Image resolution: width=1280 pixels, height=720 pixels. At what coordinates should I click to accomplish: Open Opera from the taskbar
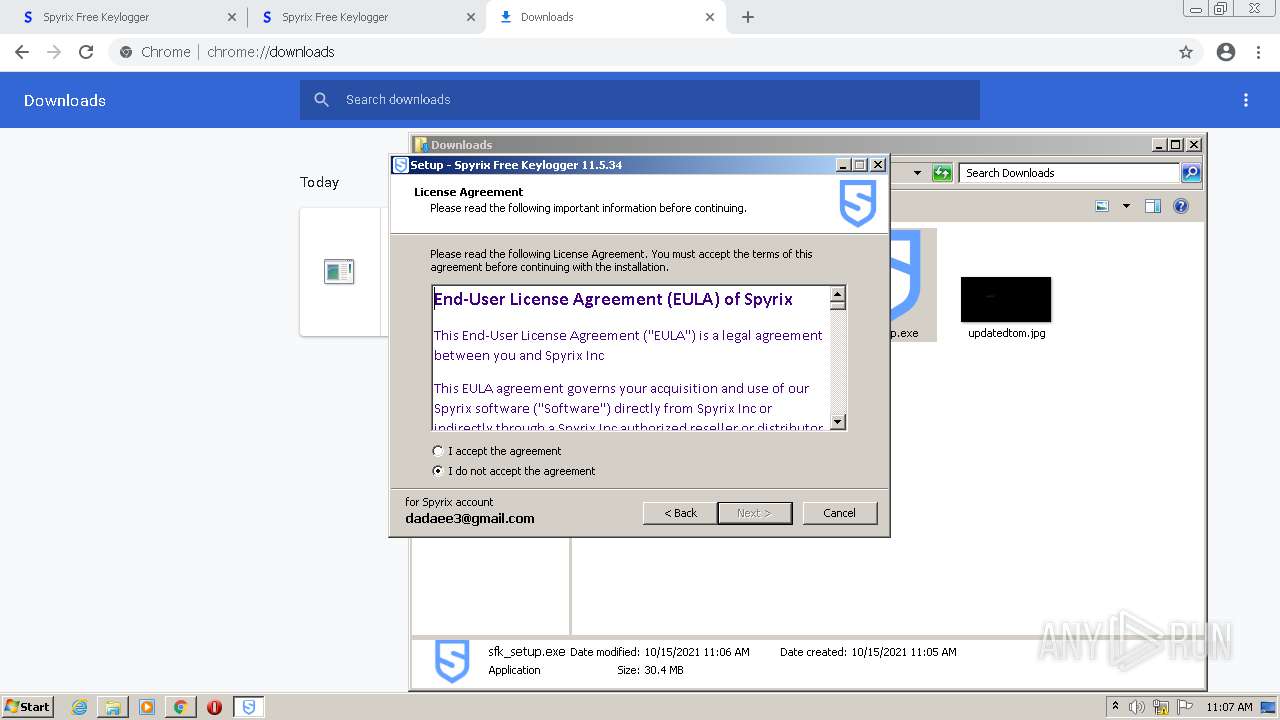click(x=214, y=707)
